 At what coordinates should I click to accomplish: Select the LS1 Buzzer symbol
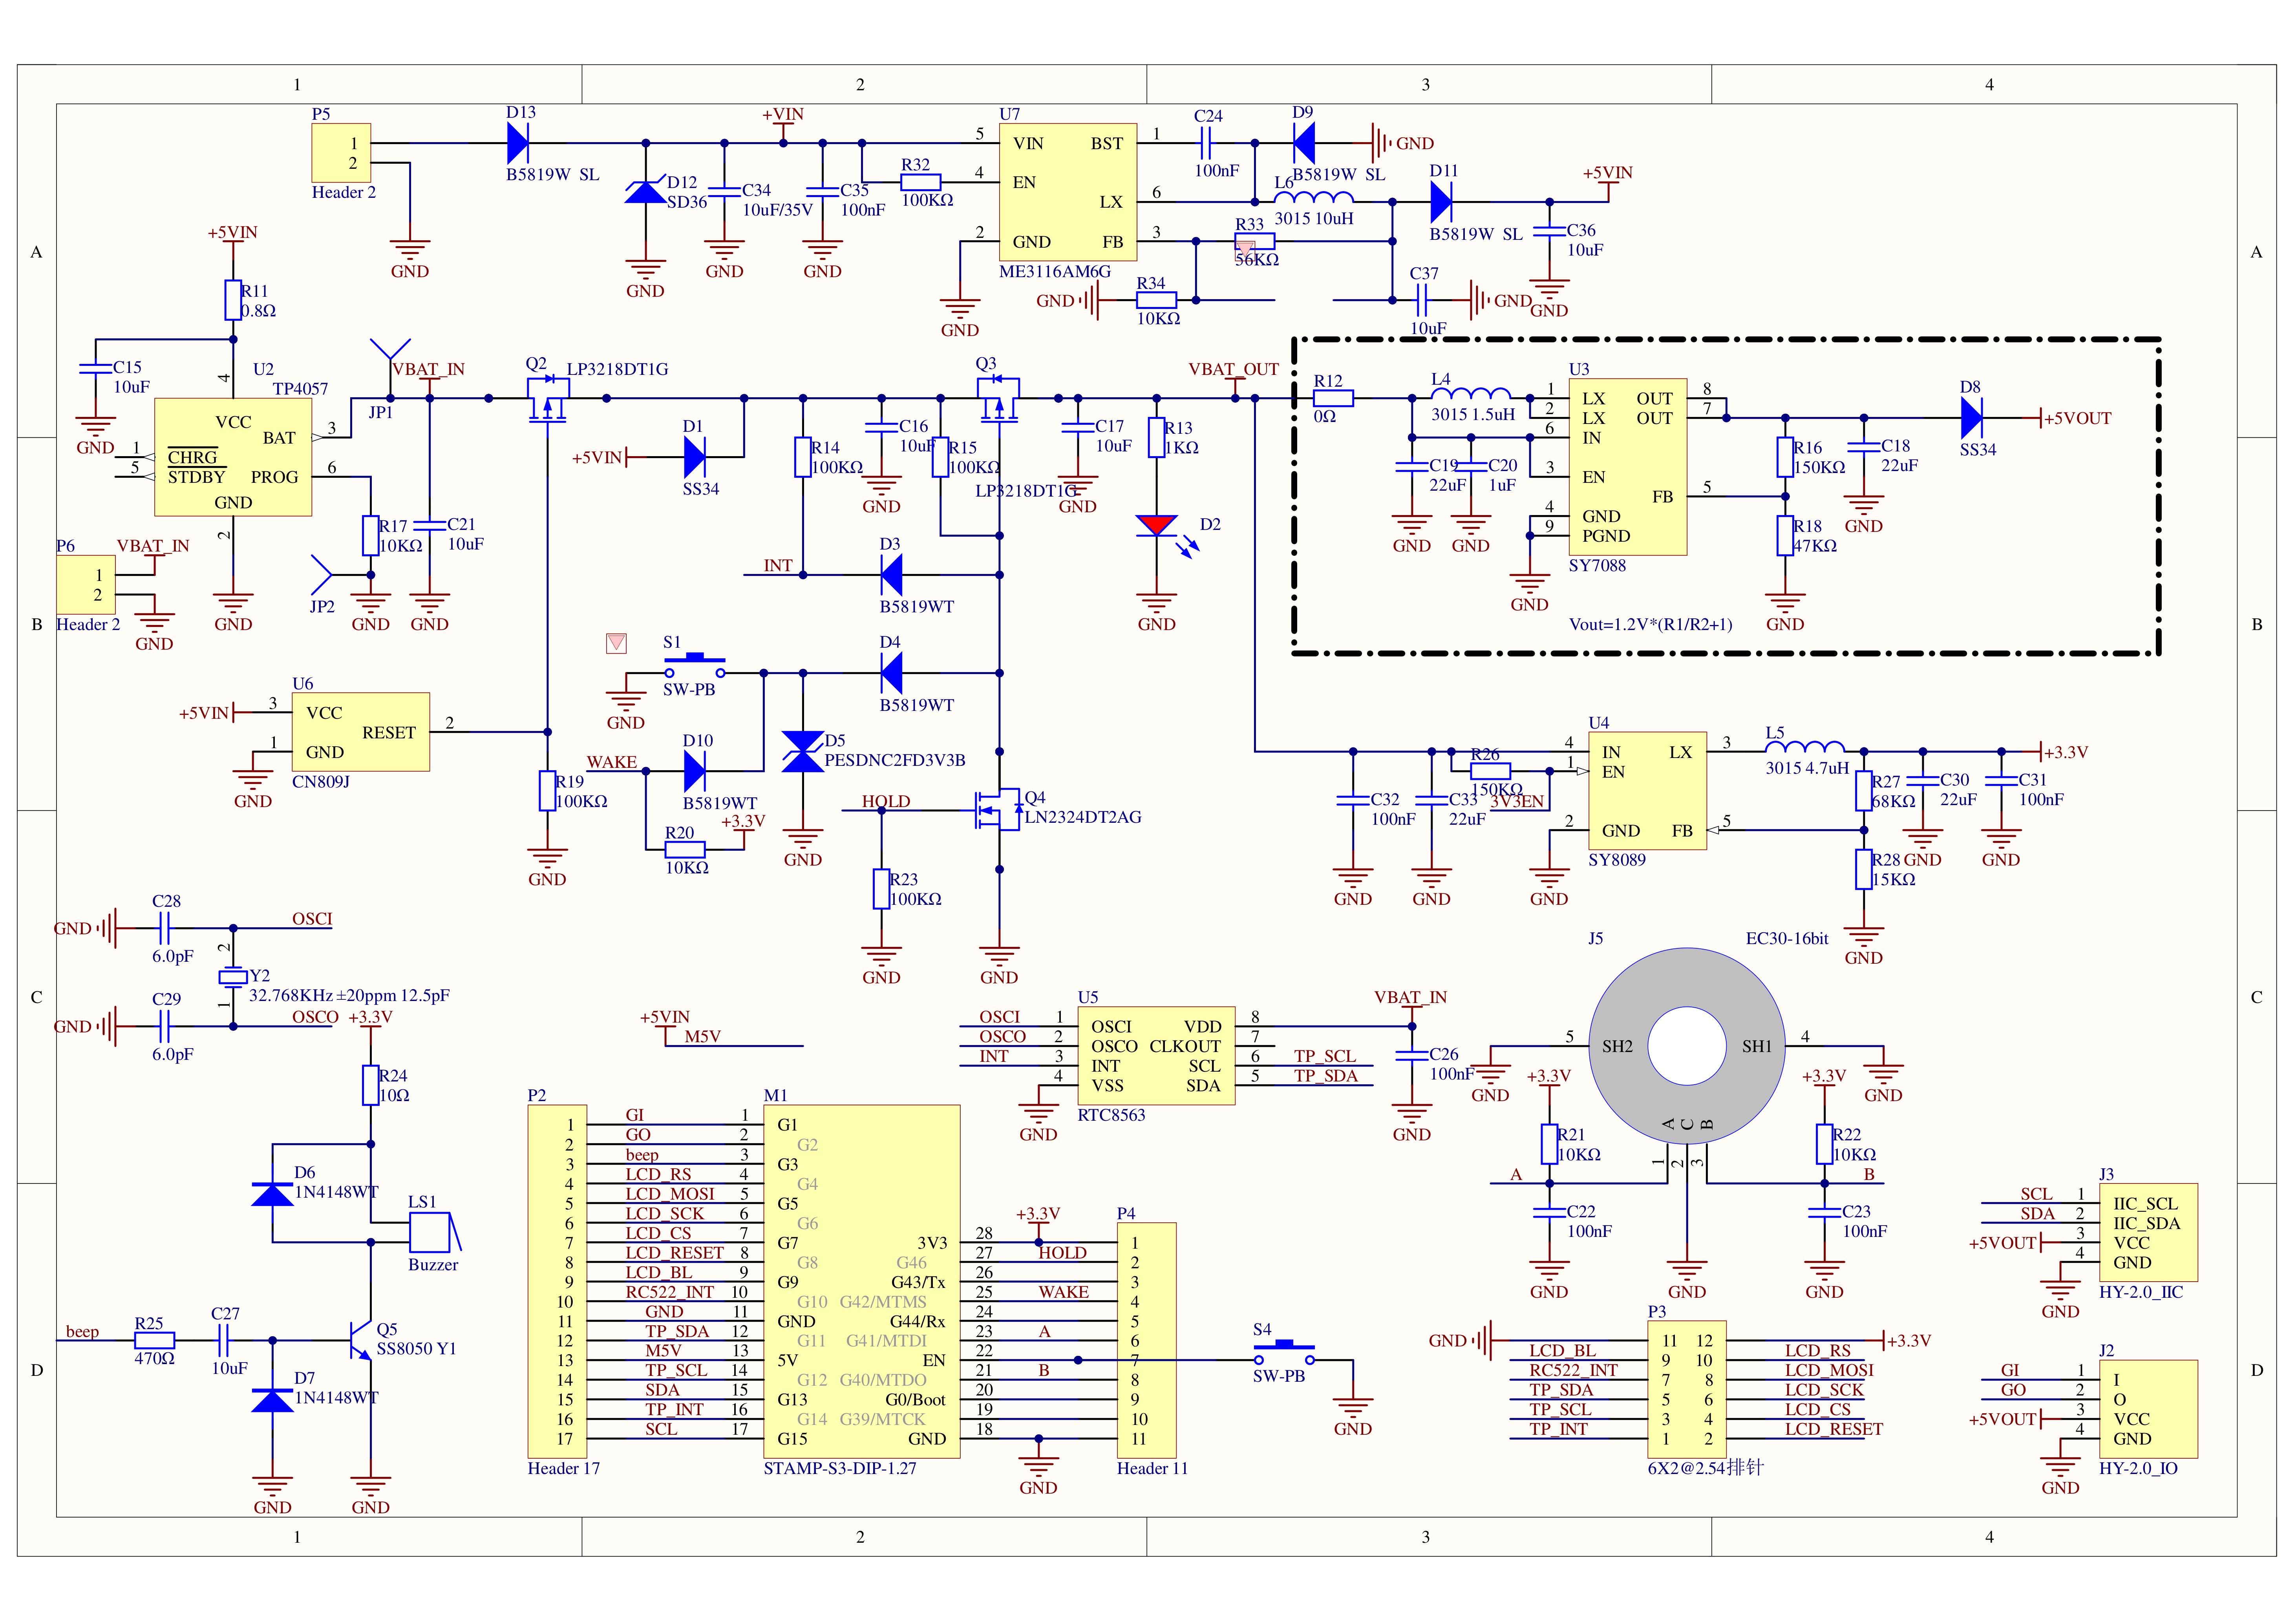435,1232
